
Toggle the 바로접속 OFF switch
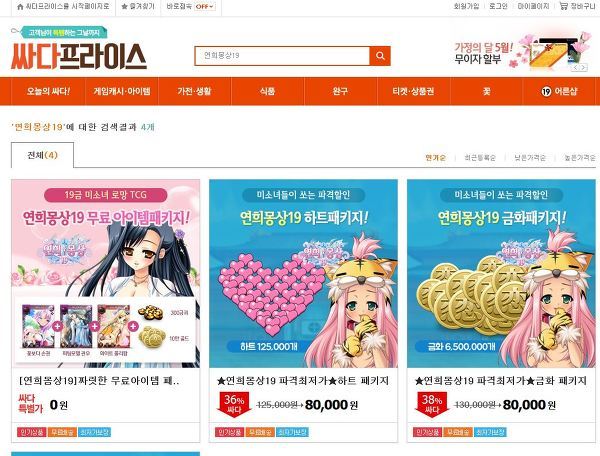(x=205, y=7)
